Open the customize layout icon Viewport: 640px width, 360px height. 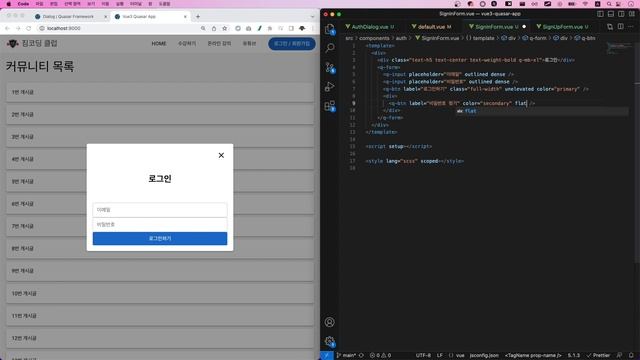tap(632, 14)
